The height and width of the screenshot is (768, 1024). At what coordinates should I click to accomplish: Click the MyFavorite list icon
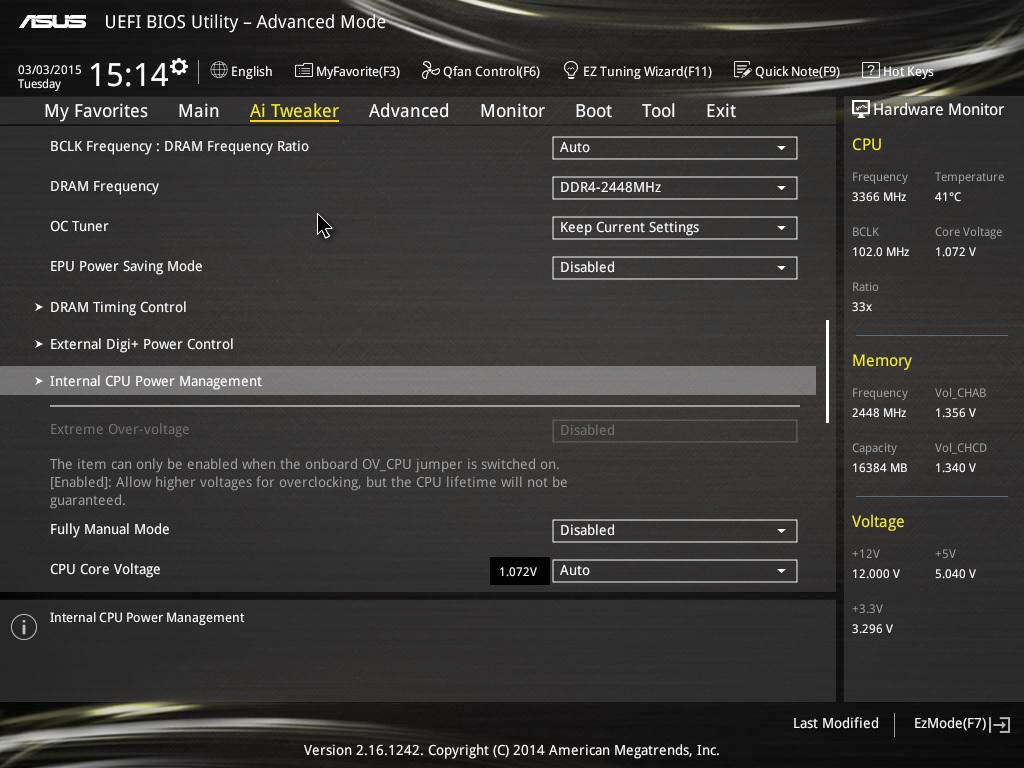tap(303, 71)
